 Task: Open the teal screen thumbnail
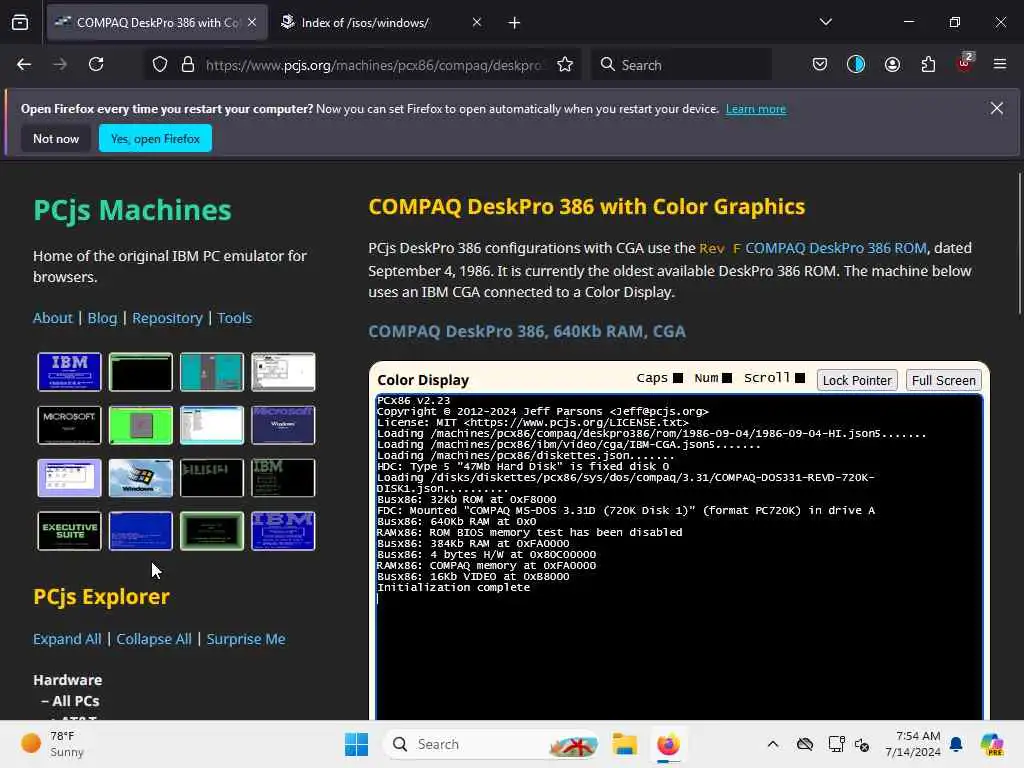click(212, 372)
